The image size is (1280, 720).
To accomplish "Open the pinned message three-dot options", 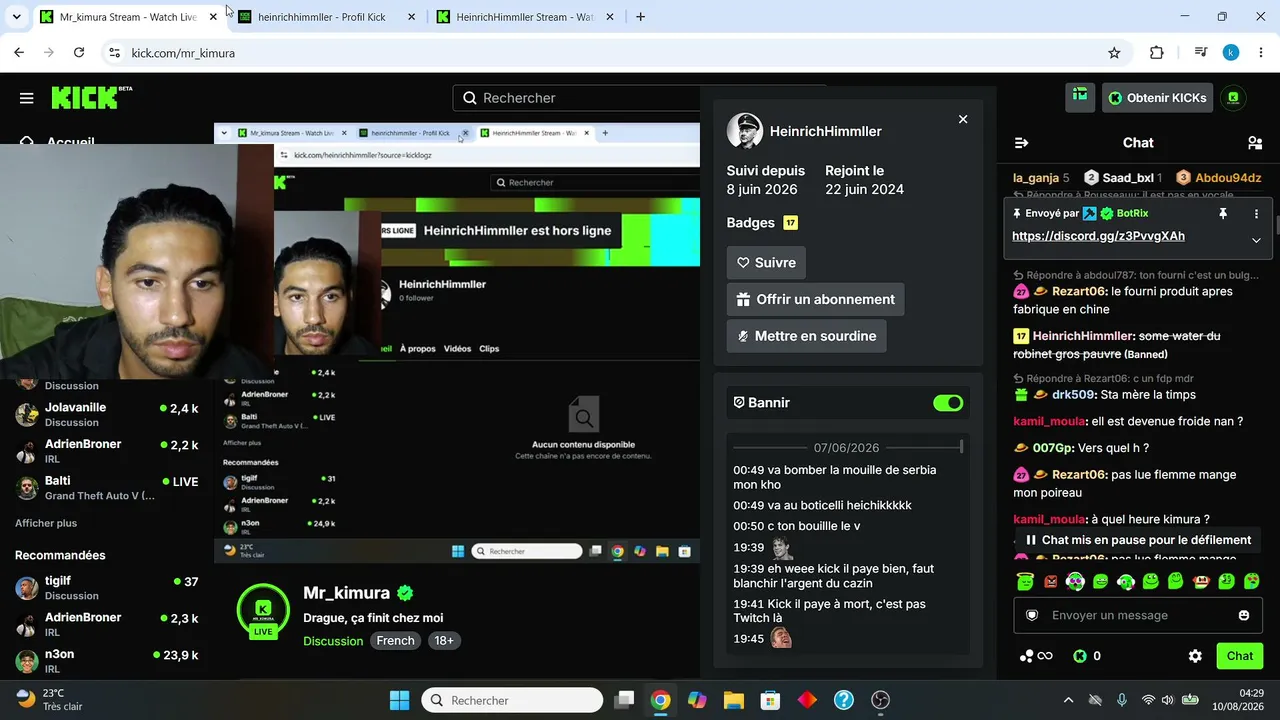I will coord(1256,214).
